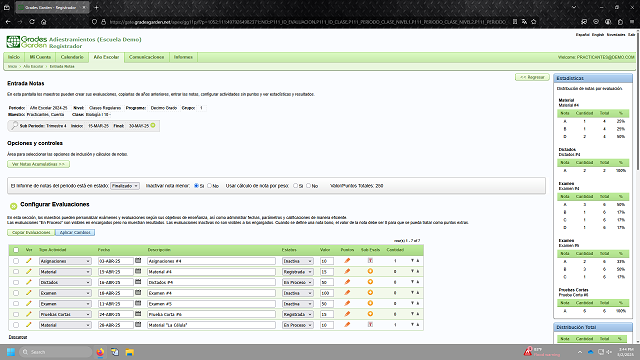Click the Descripción field containing Dictados #4
640x360 pixels.
(x=211, y=282)
